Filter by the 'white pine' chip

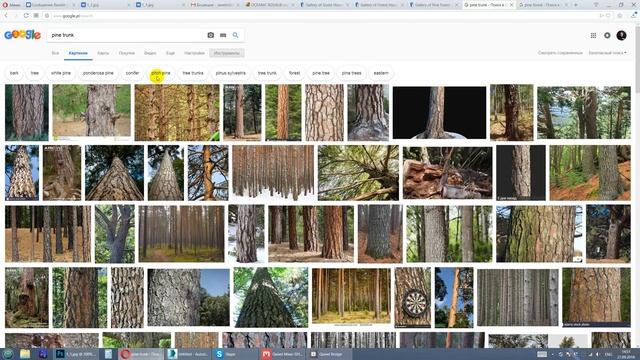[x=61, y=73]
